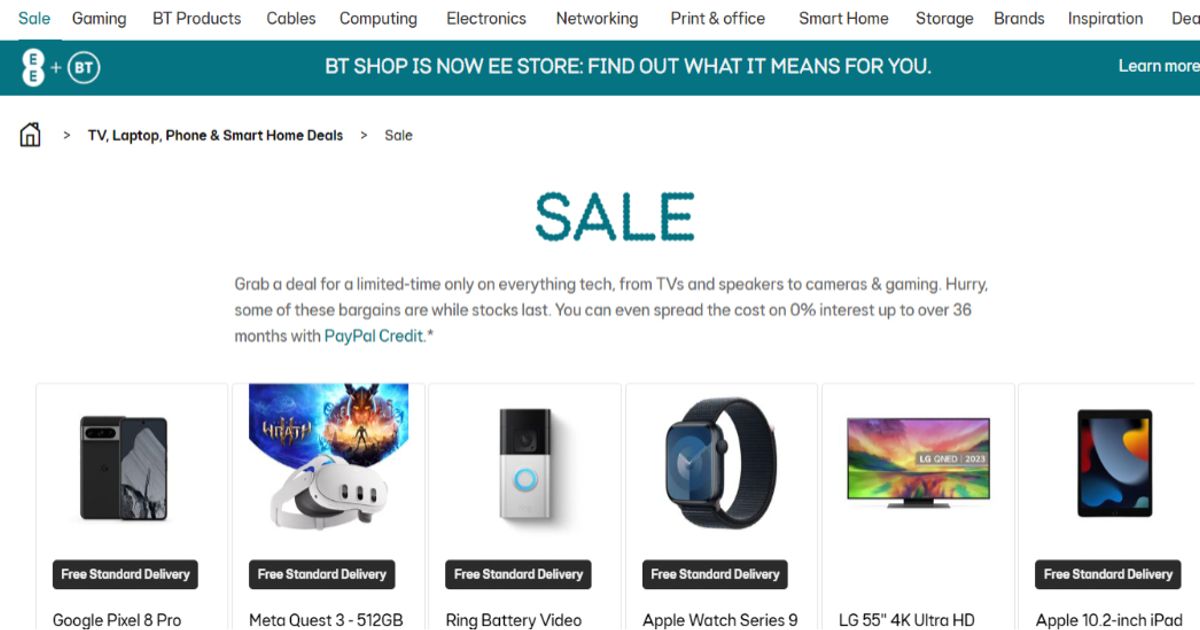Click the home icon in breadcrumb
This screenshot has height=630, width=1200.
pos(30,135)
